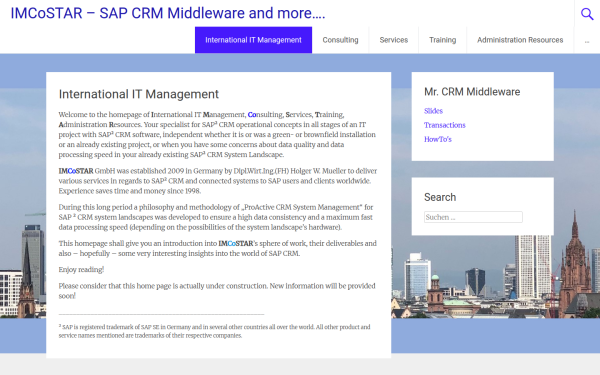Select the 'Please consider that this home page' notice
Viewport: 600px width, 375px height.
coord(217,291)
